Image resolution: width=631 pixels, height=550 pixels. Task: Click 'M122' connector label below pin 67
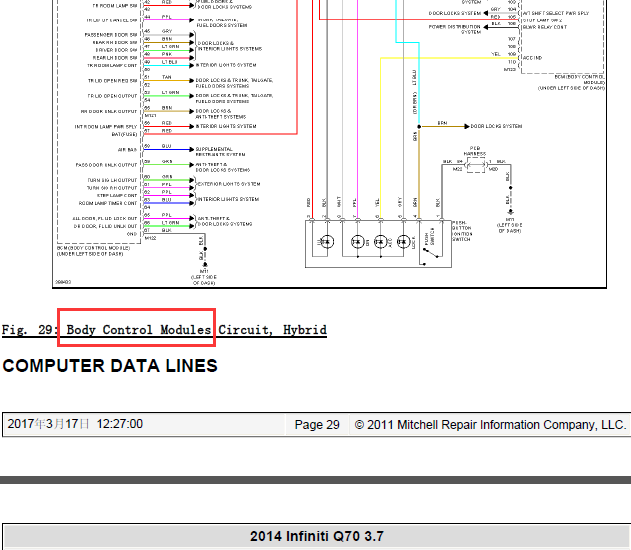(x=150, y=238)
